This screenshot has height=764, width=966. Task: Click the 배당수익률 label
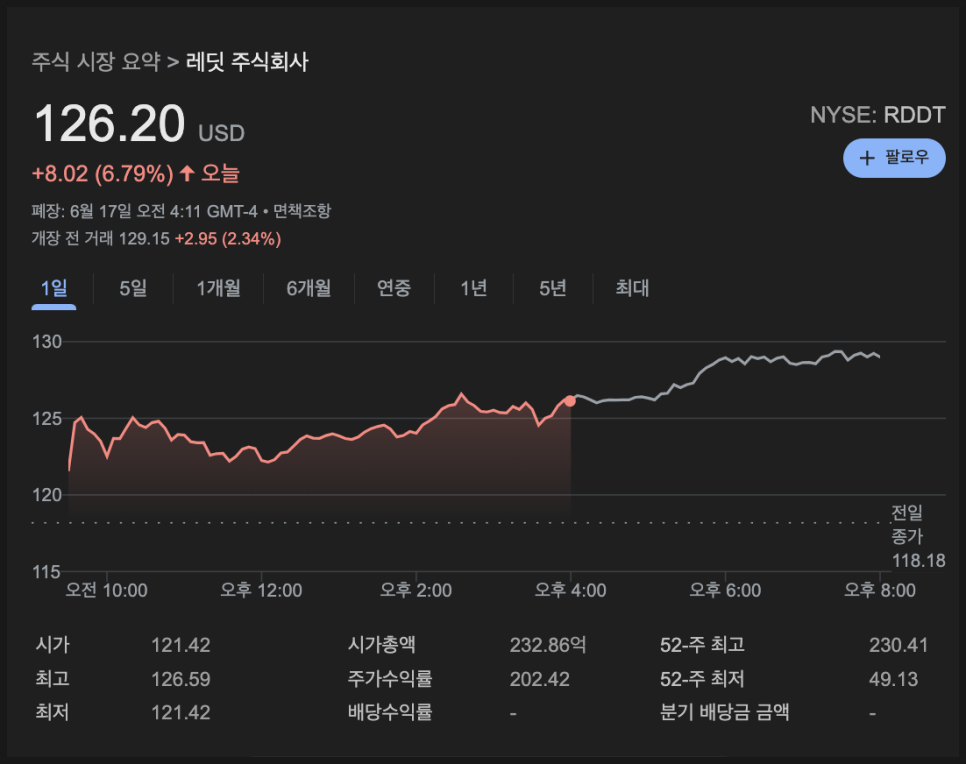pyautogui.click(x=390, y=712)
